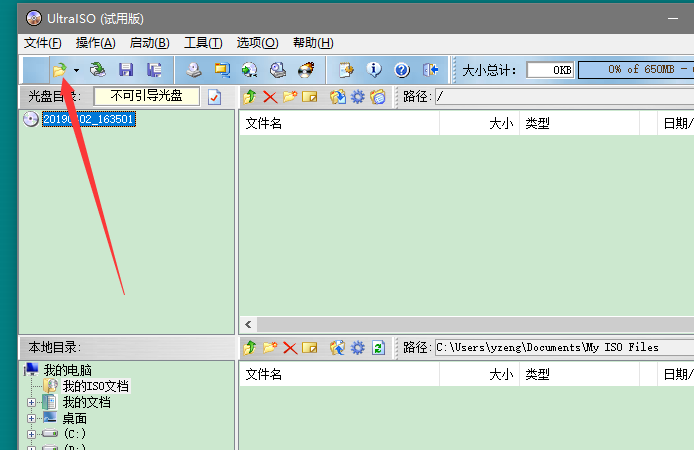Image resolution: width=694 pixels, height=450 pixels.
Task: Sort disc list by 大小 column
Action: [479, 123]
